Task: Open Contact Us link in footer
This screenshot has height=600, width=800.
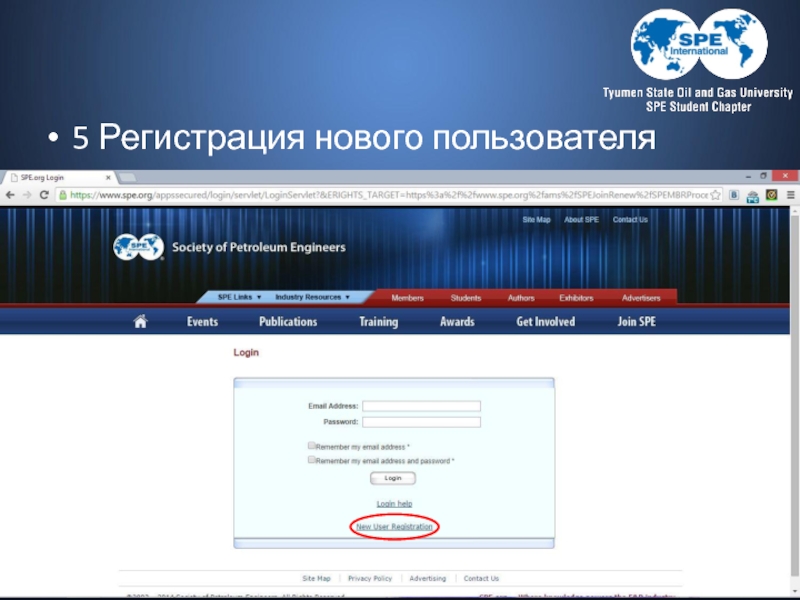Action: pos(481,578)
